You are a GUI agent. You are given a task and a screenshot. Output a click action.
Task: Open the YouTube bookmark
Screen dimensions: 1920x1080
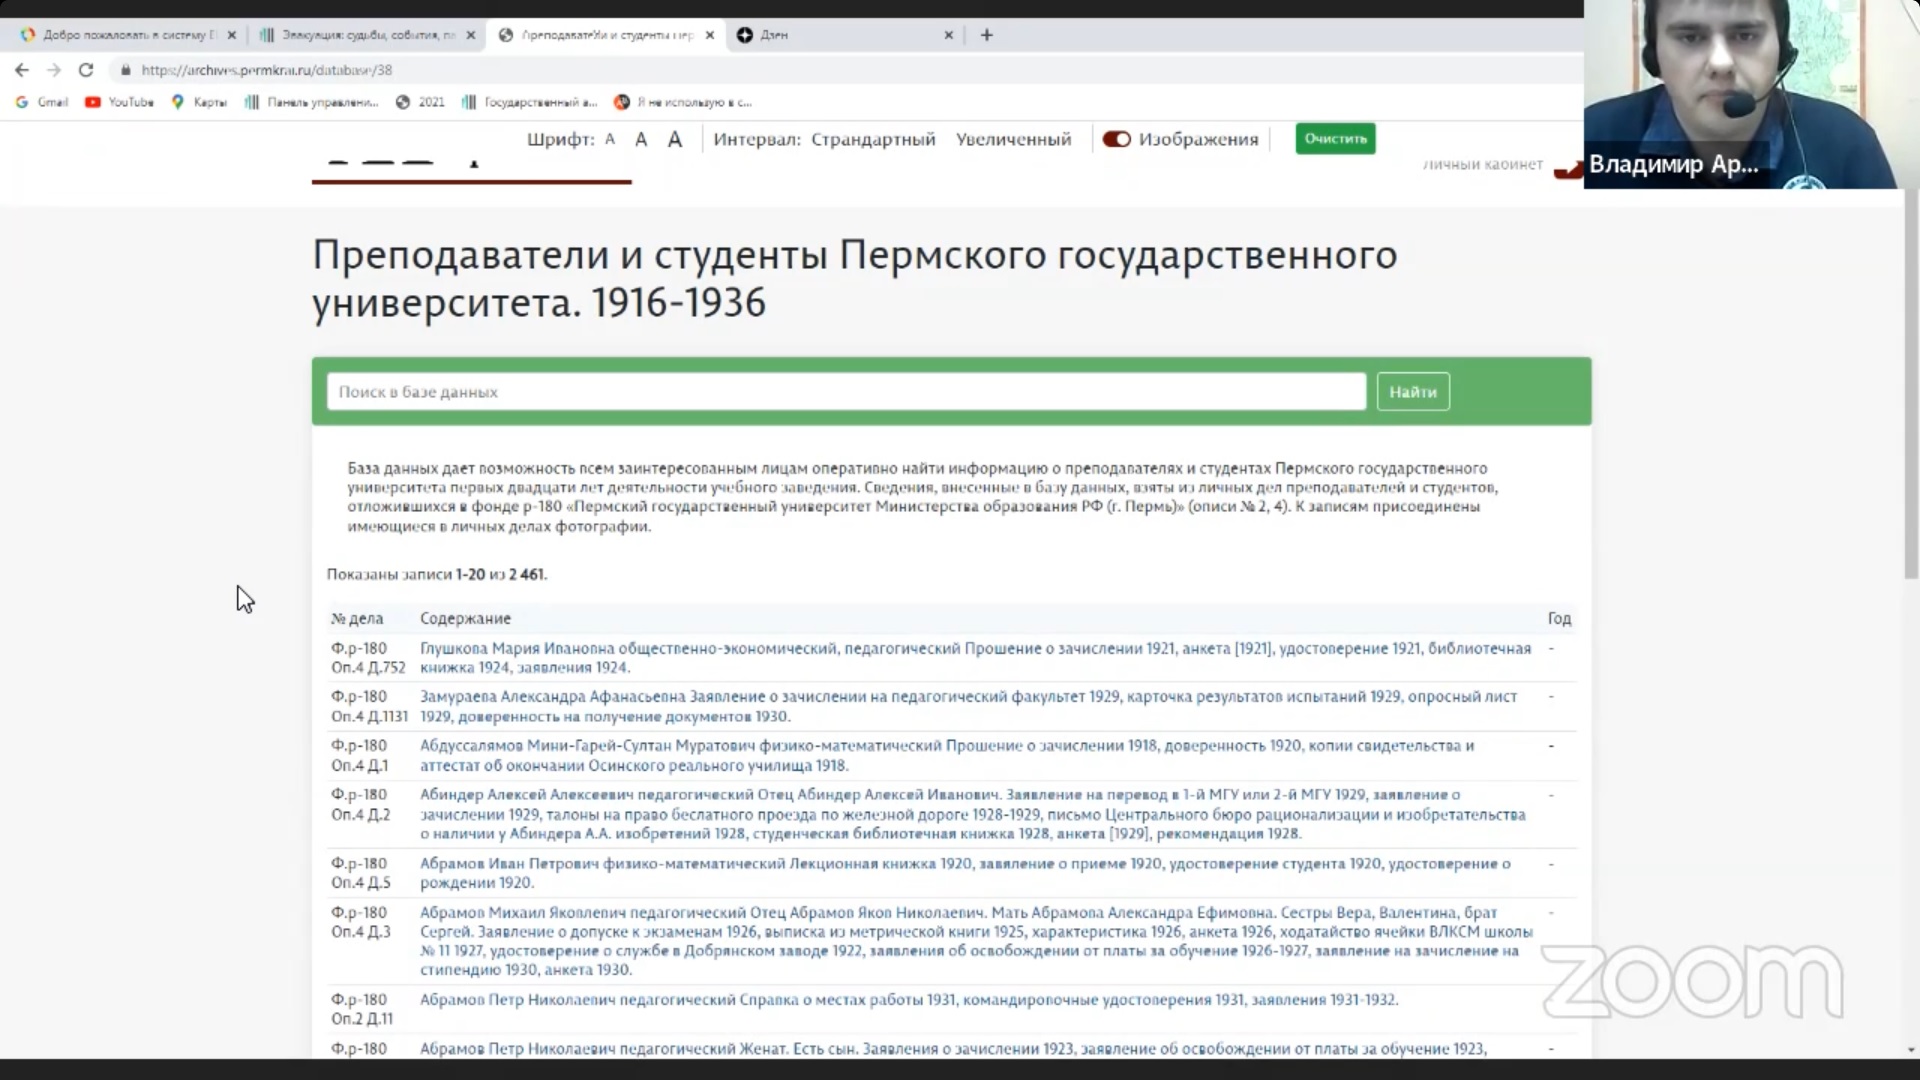tap(120, 102)
